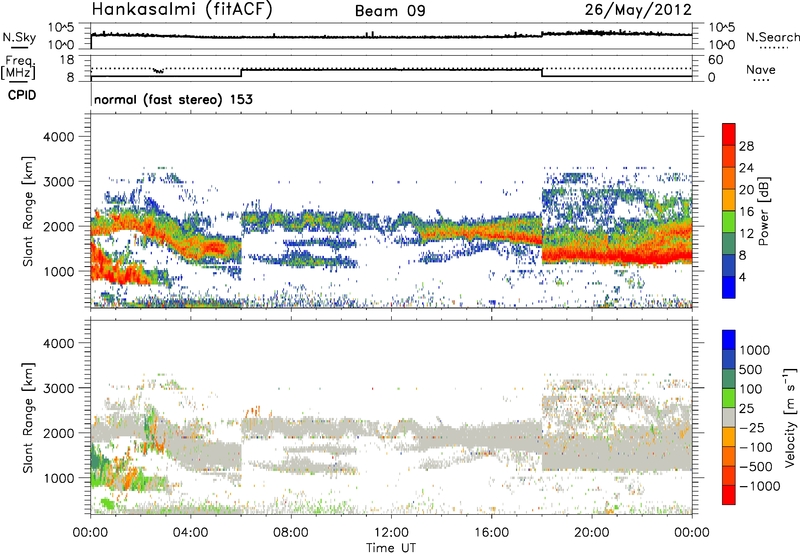Click the 'Nave' legend label
The width and height of the screenshot is (800, 554).
pyautogui.click(x=761, y=70)
